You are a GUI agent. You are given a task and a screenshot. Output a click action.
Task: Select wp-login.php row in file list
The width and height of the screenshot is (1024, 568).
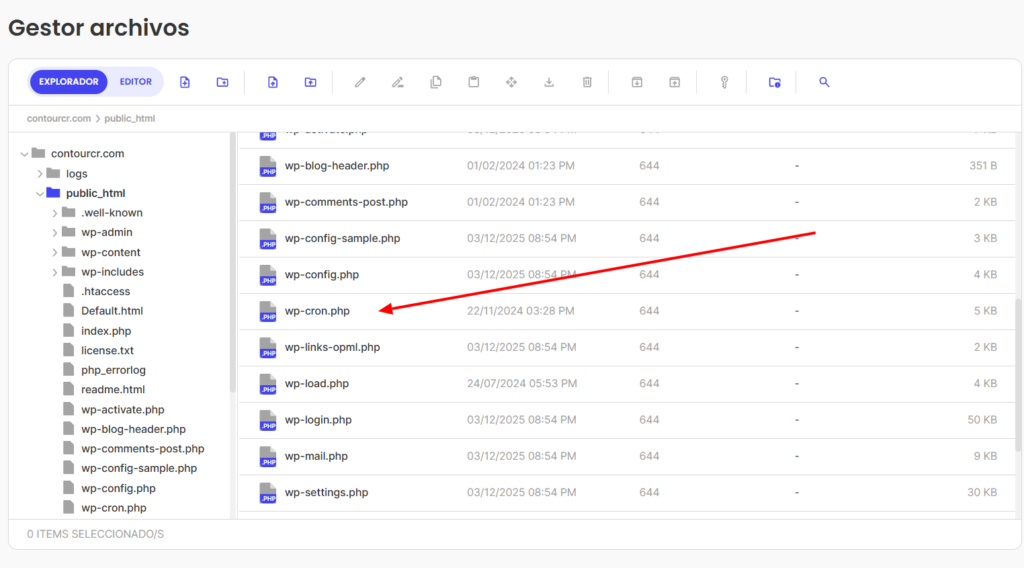[318, 420]
